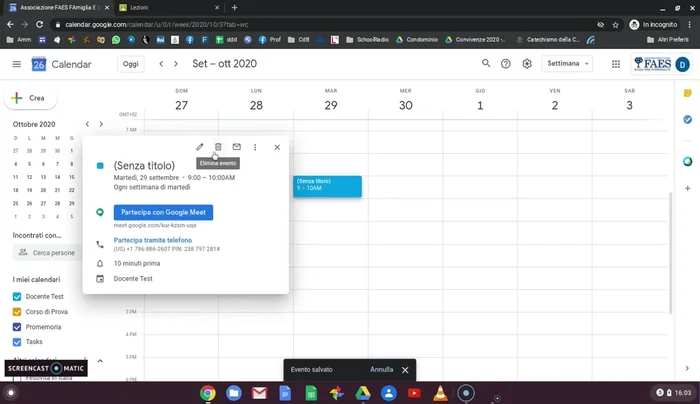
Task: Open YouTube from the shelf
Action: (x=414, y=393)
